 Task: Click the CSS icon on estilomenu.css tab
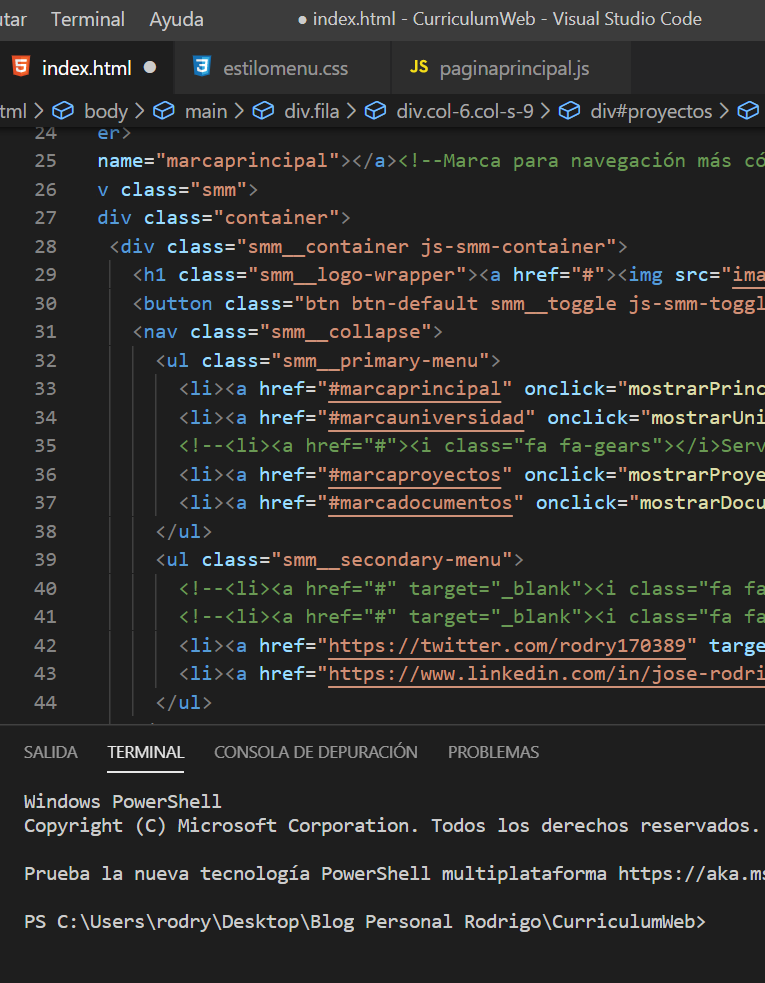203,68
